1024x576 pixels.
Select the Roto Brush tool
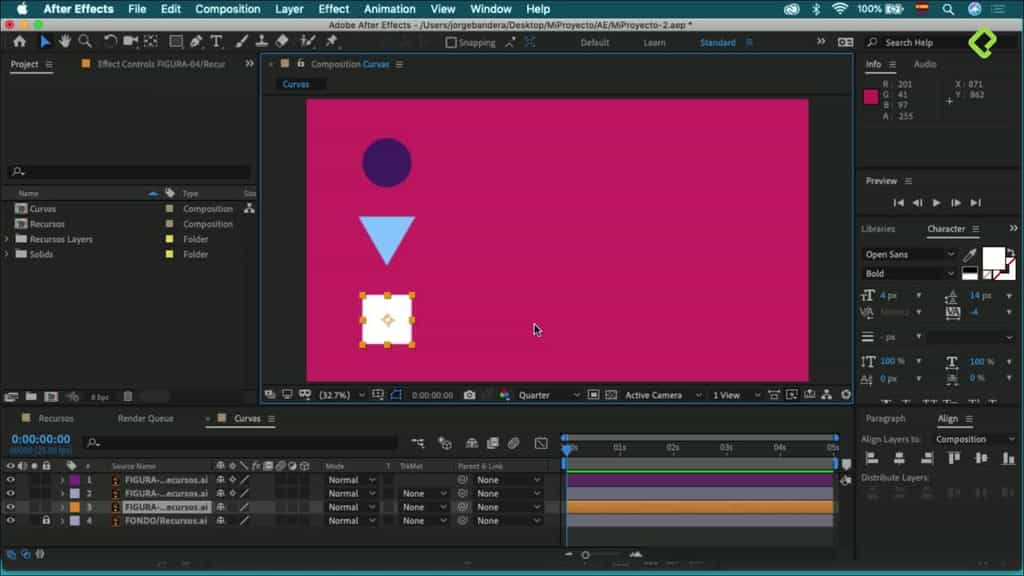click(308, 42)
